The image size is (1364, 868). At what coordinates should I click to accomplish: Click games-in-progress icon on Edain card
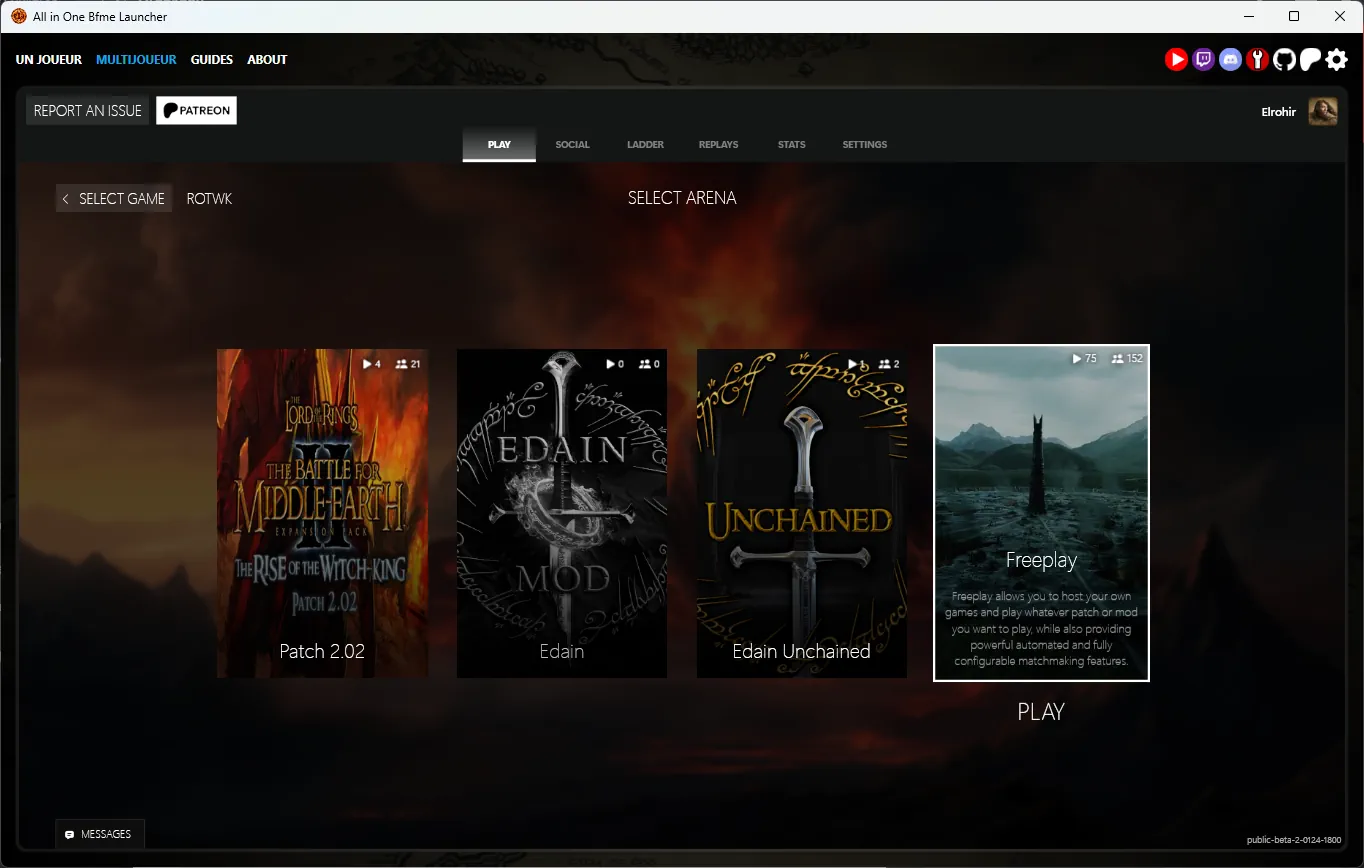click(x=610, y=364)
